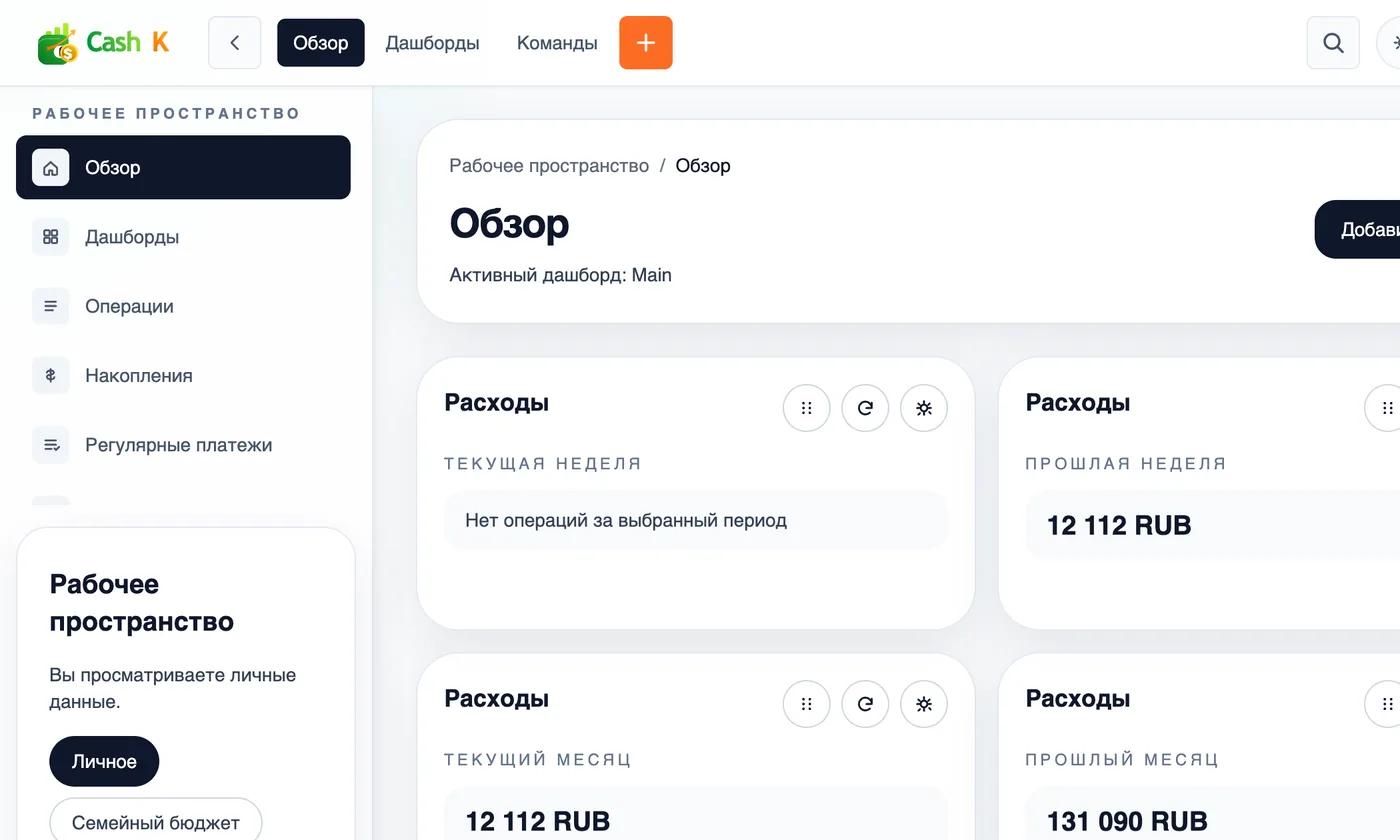
Task: Click the Cash K wallet logo
Action: point(103,43)
